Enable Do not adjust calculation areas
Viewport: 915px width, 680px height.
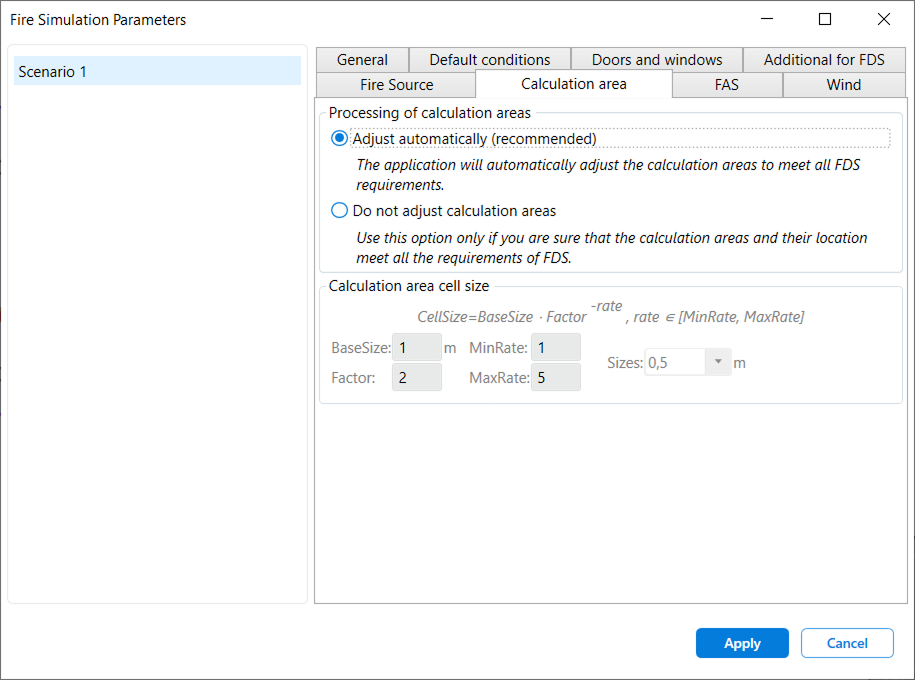coord(339,210)
